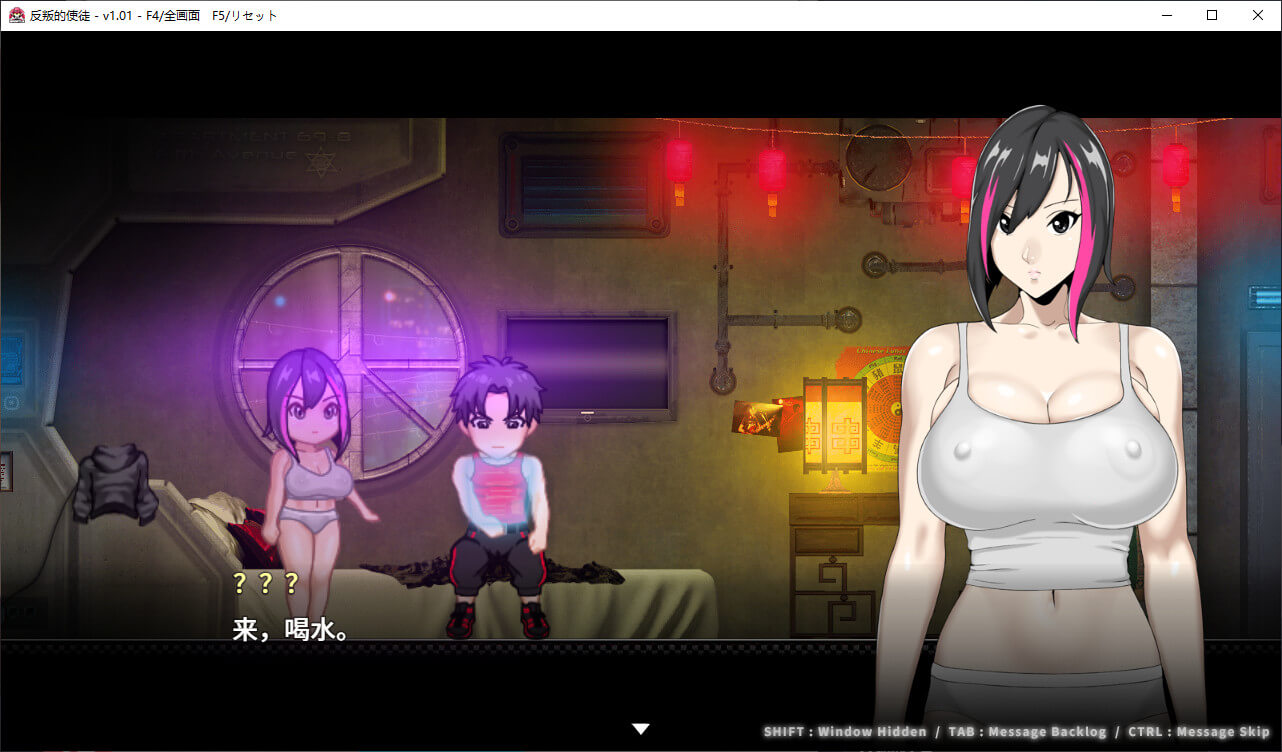Click the ventilation grille above the monitor

point(585,185)
